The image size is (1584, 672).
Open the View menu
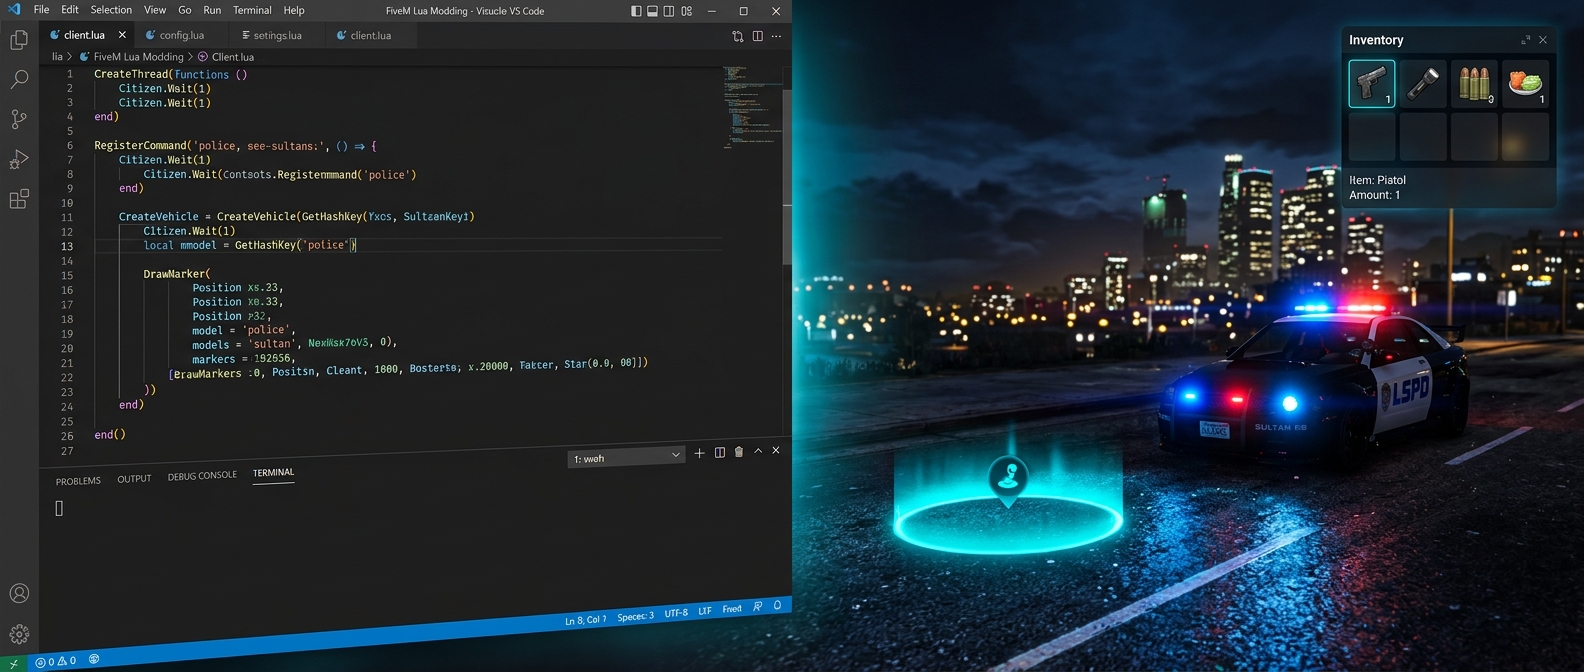155,10
